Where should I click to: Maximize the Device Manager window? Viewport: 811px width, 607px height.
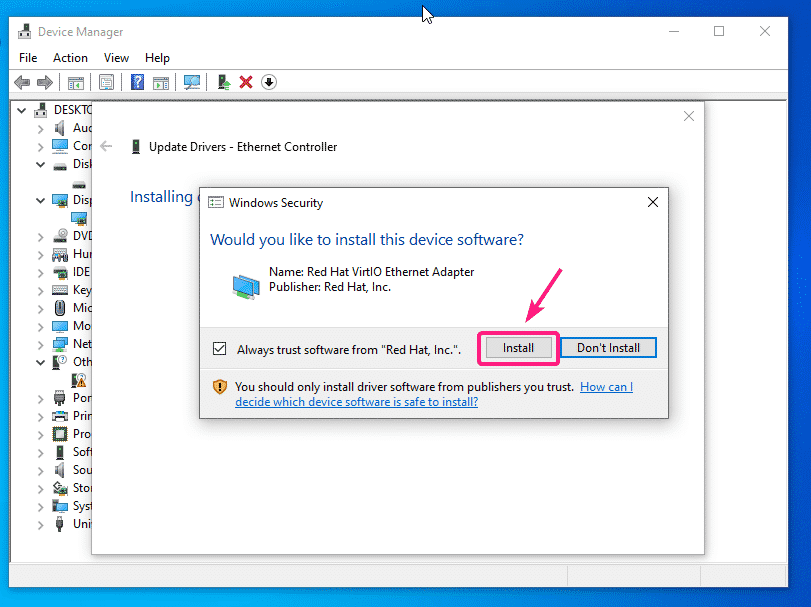(x=719, y=32)
